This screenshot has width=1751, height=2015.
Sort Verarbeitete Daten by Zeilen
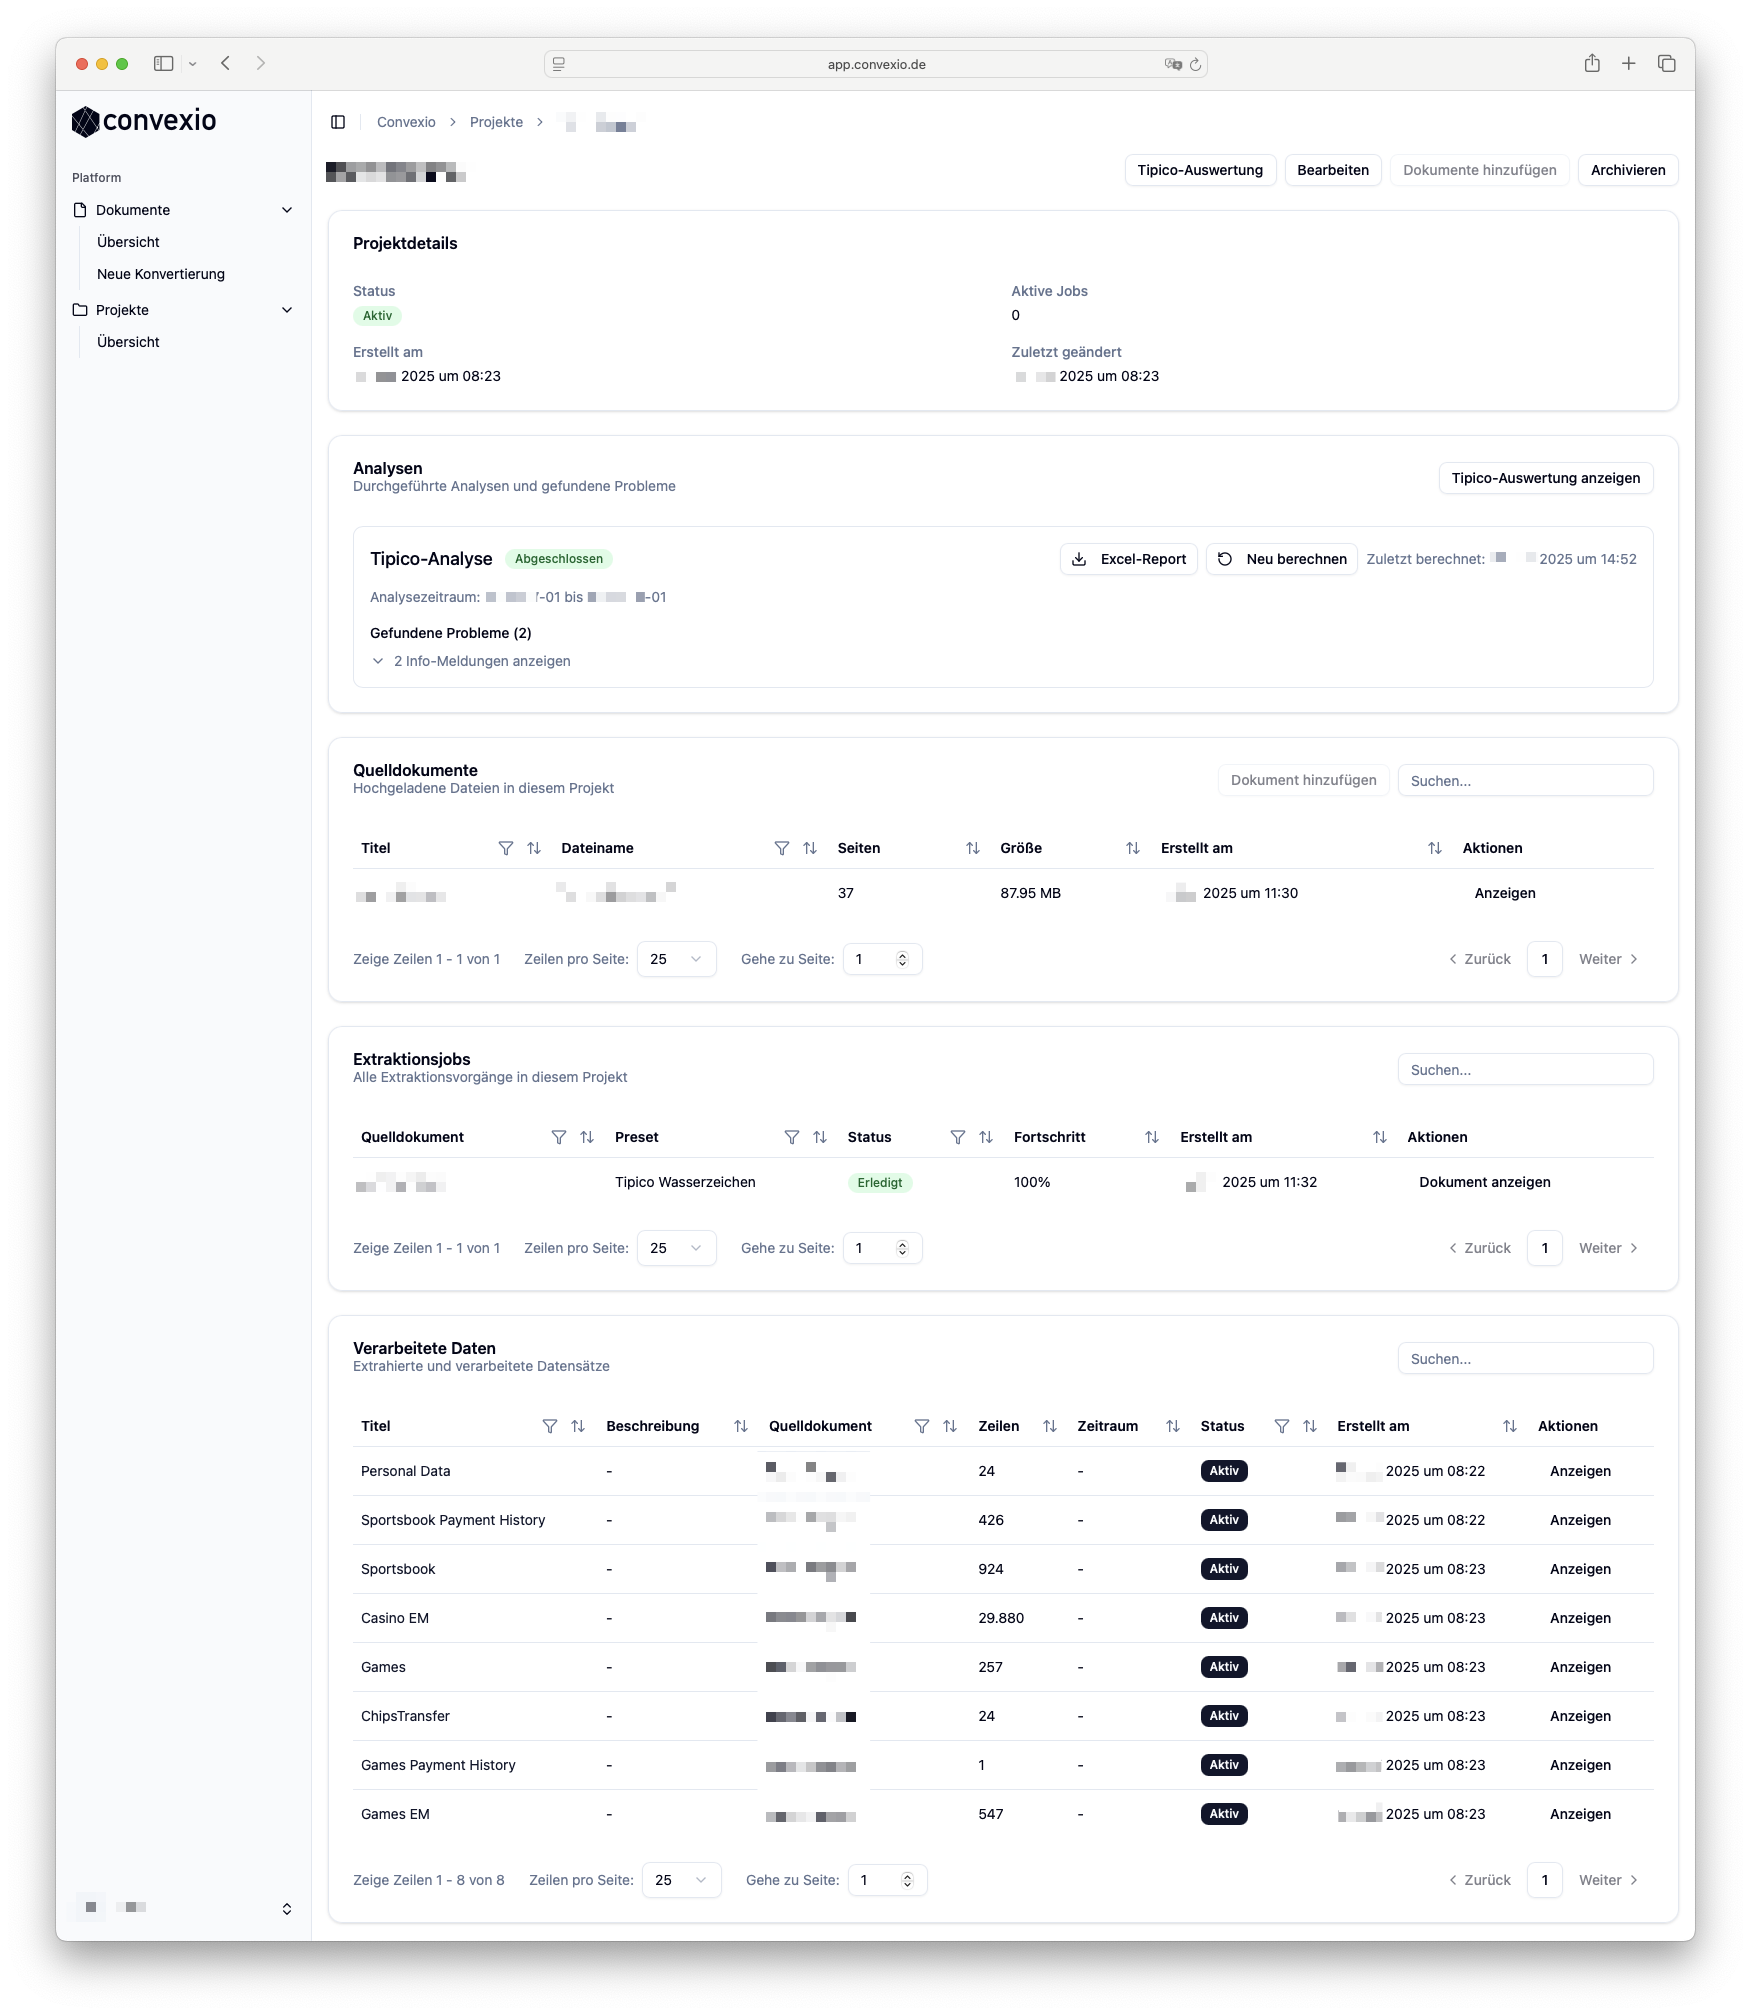pos(1049,1426)
